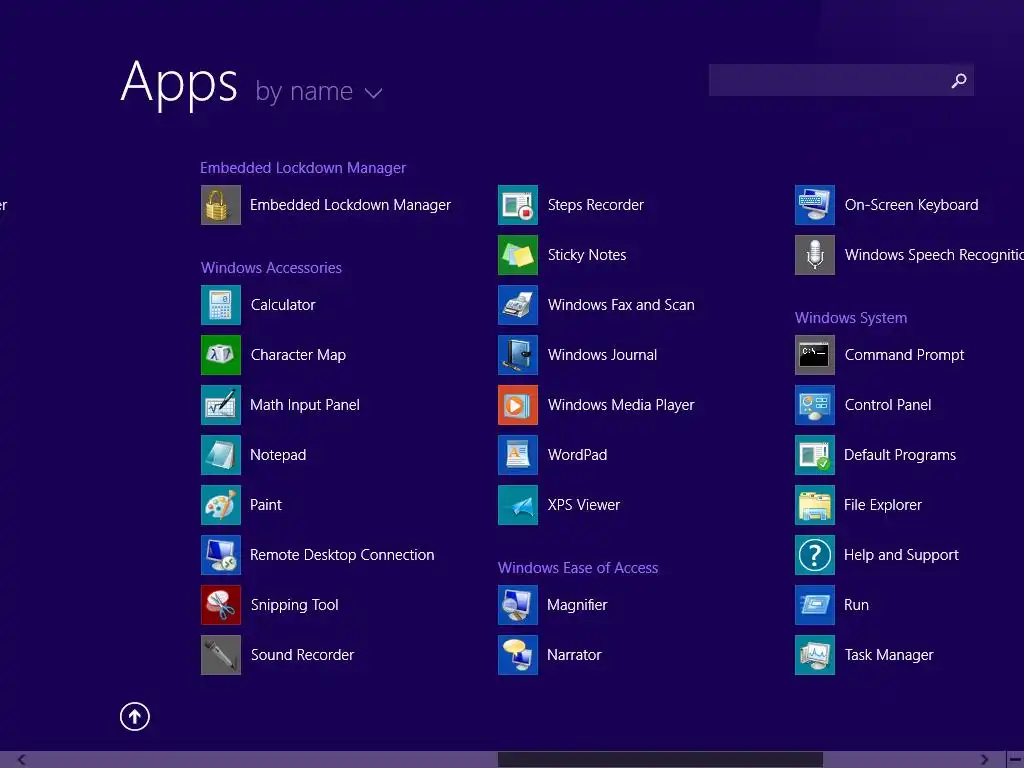1024x768 pixels.
Task: Open the Default Programs icon
Action: (815, 455)
